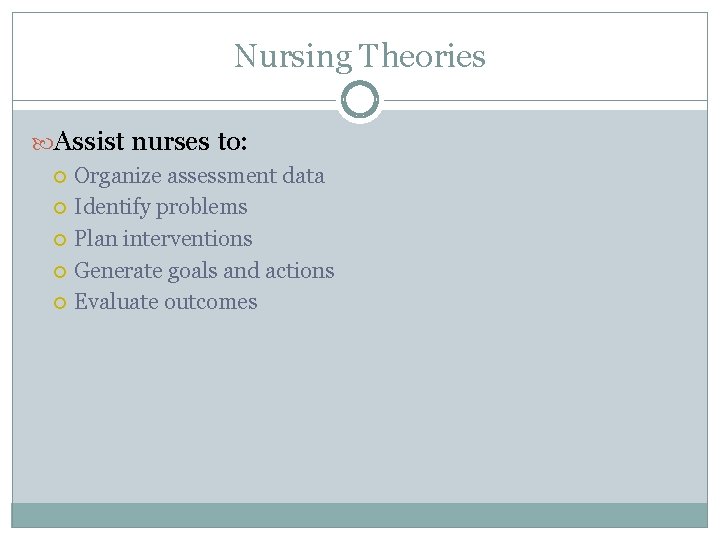
Task: Select the Plan interventions line
Action: click(x=163, y=239)
